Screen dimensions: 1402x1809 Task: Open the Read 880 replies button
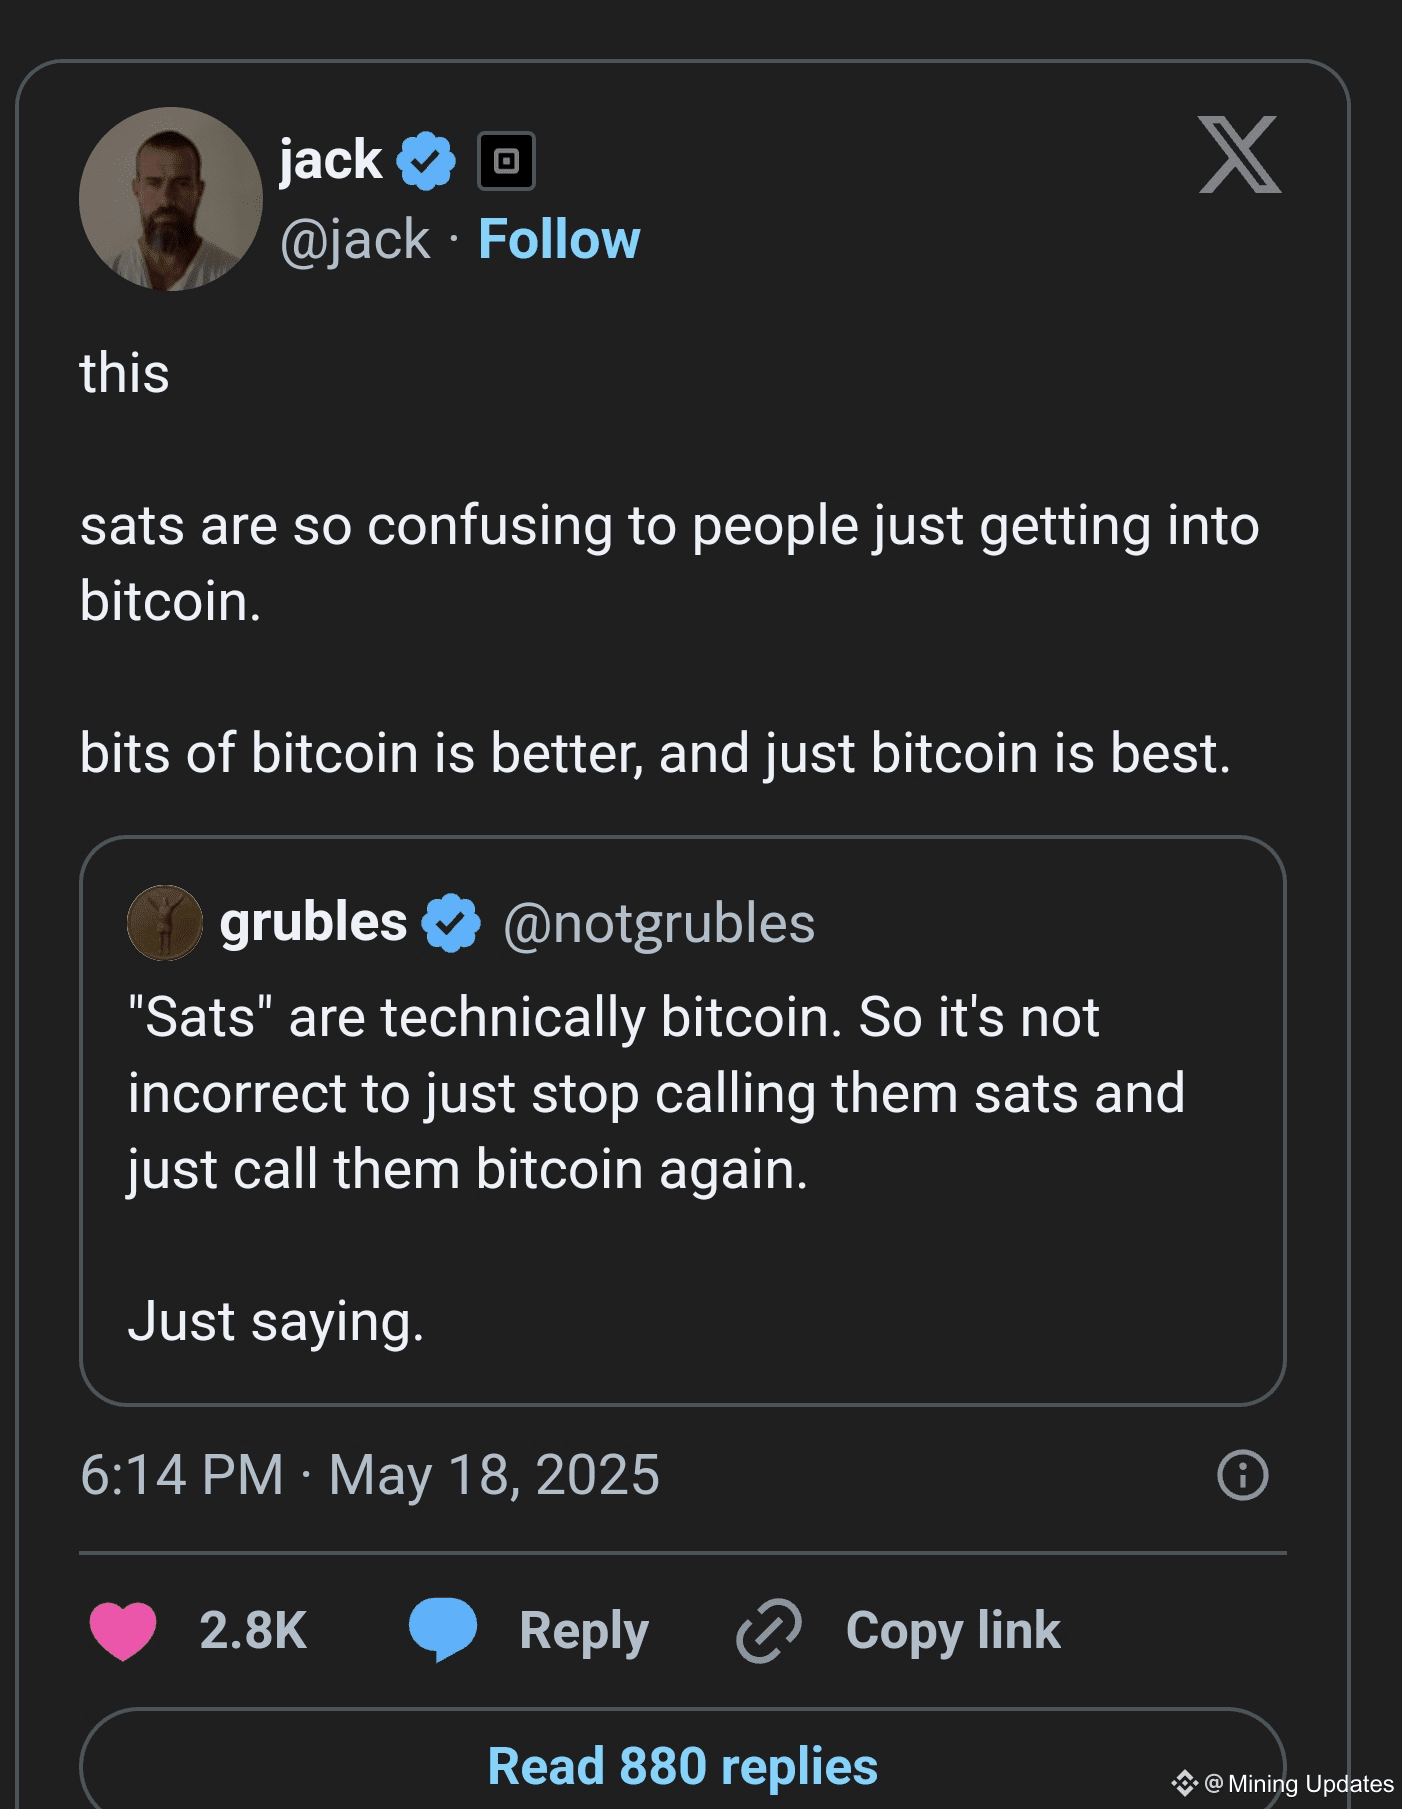coord(682,1766)
